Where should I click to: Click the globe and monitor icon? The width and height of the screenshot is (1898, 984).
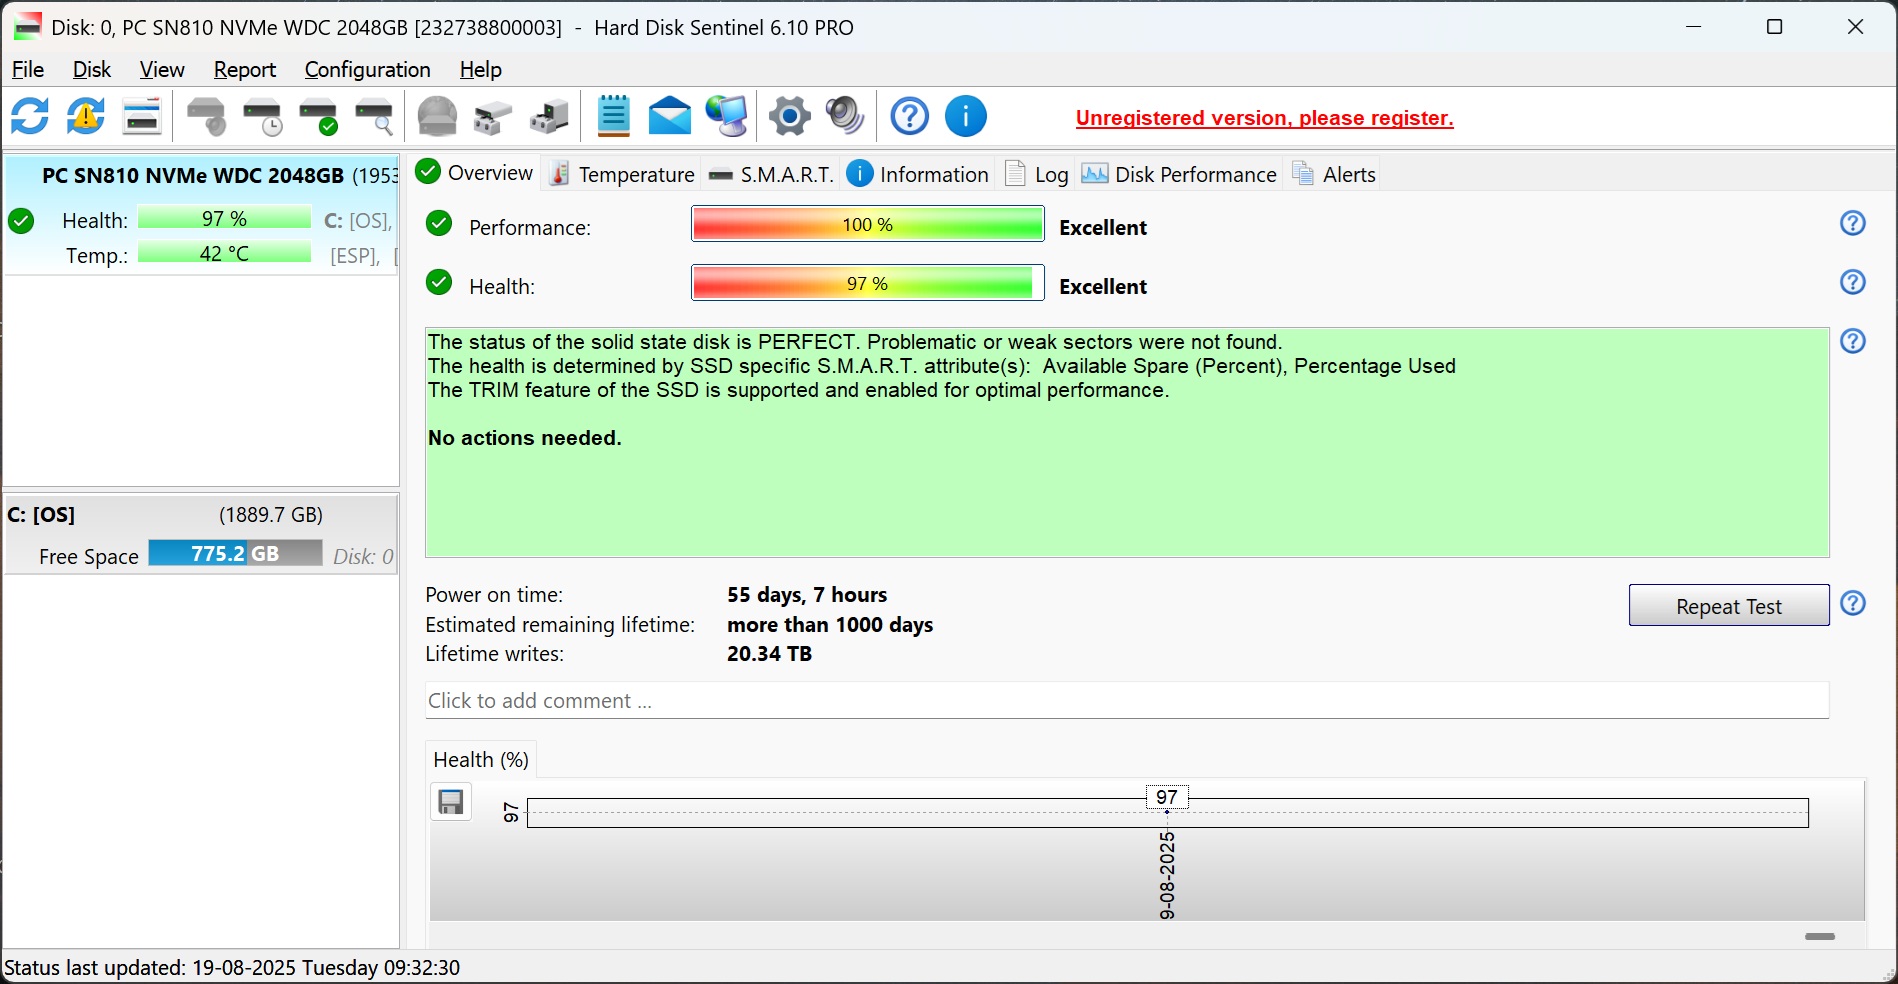726,116
